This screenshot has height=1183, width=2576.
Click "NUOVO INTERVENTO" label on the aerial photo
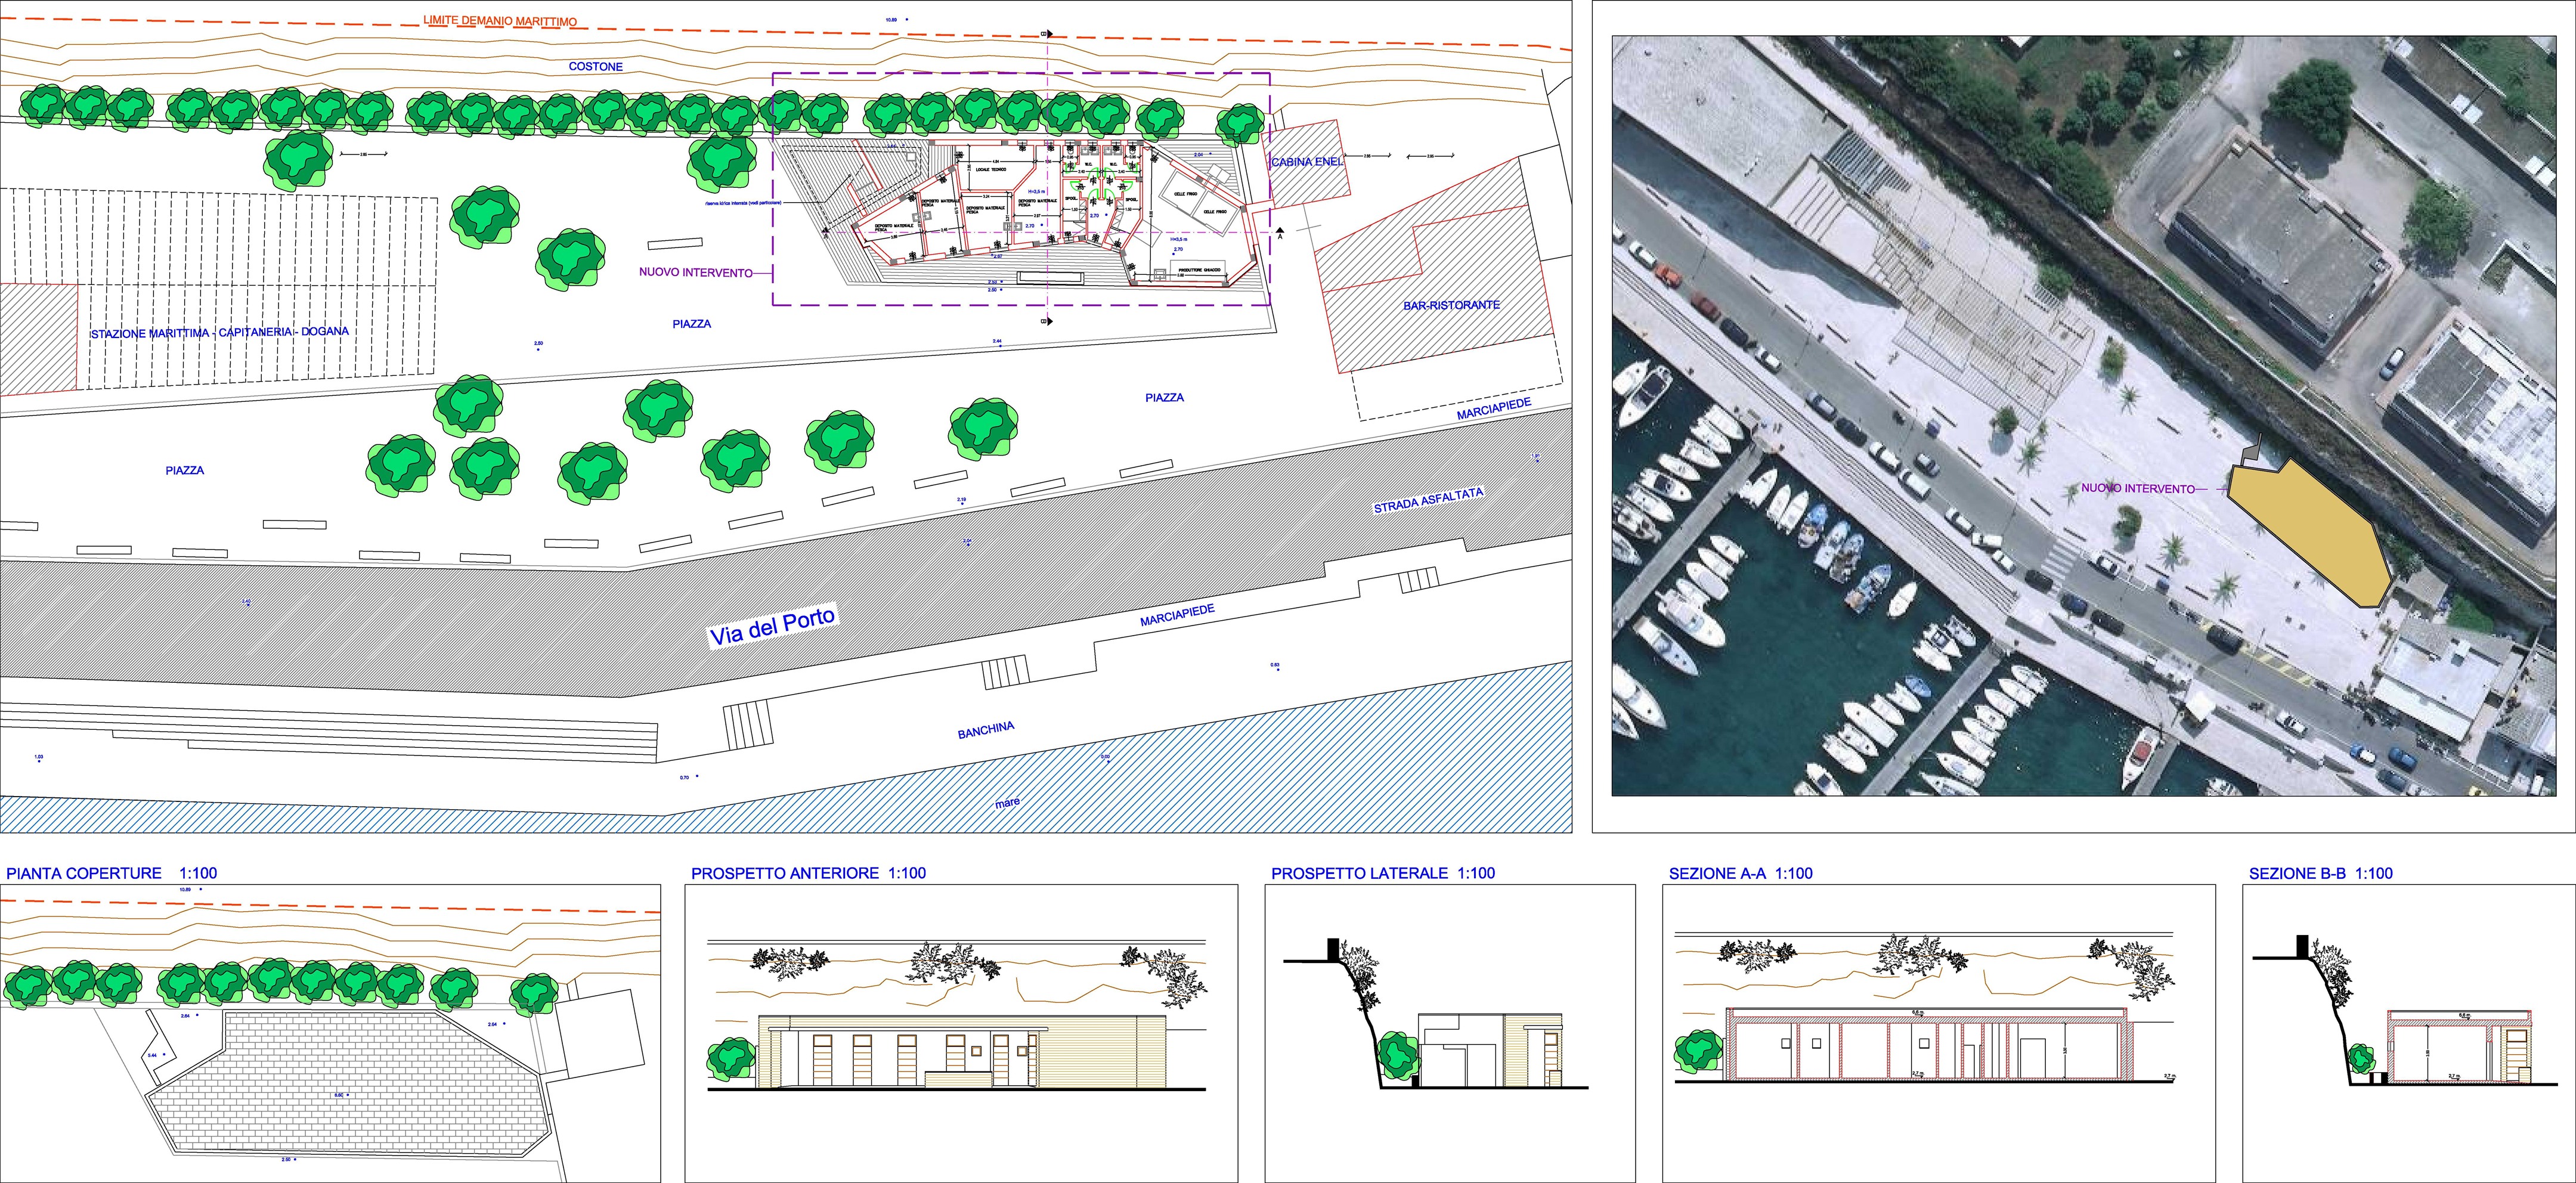coord(2138,489)
